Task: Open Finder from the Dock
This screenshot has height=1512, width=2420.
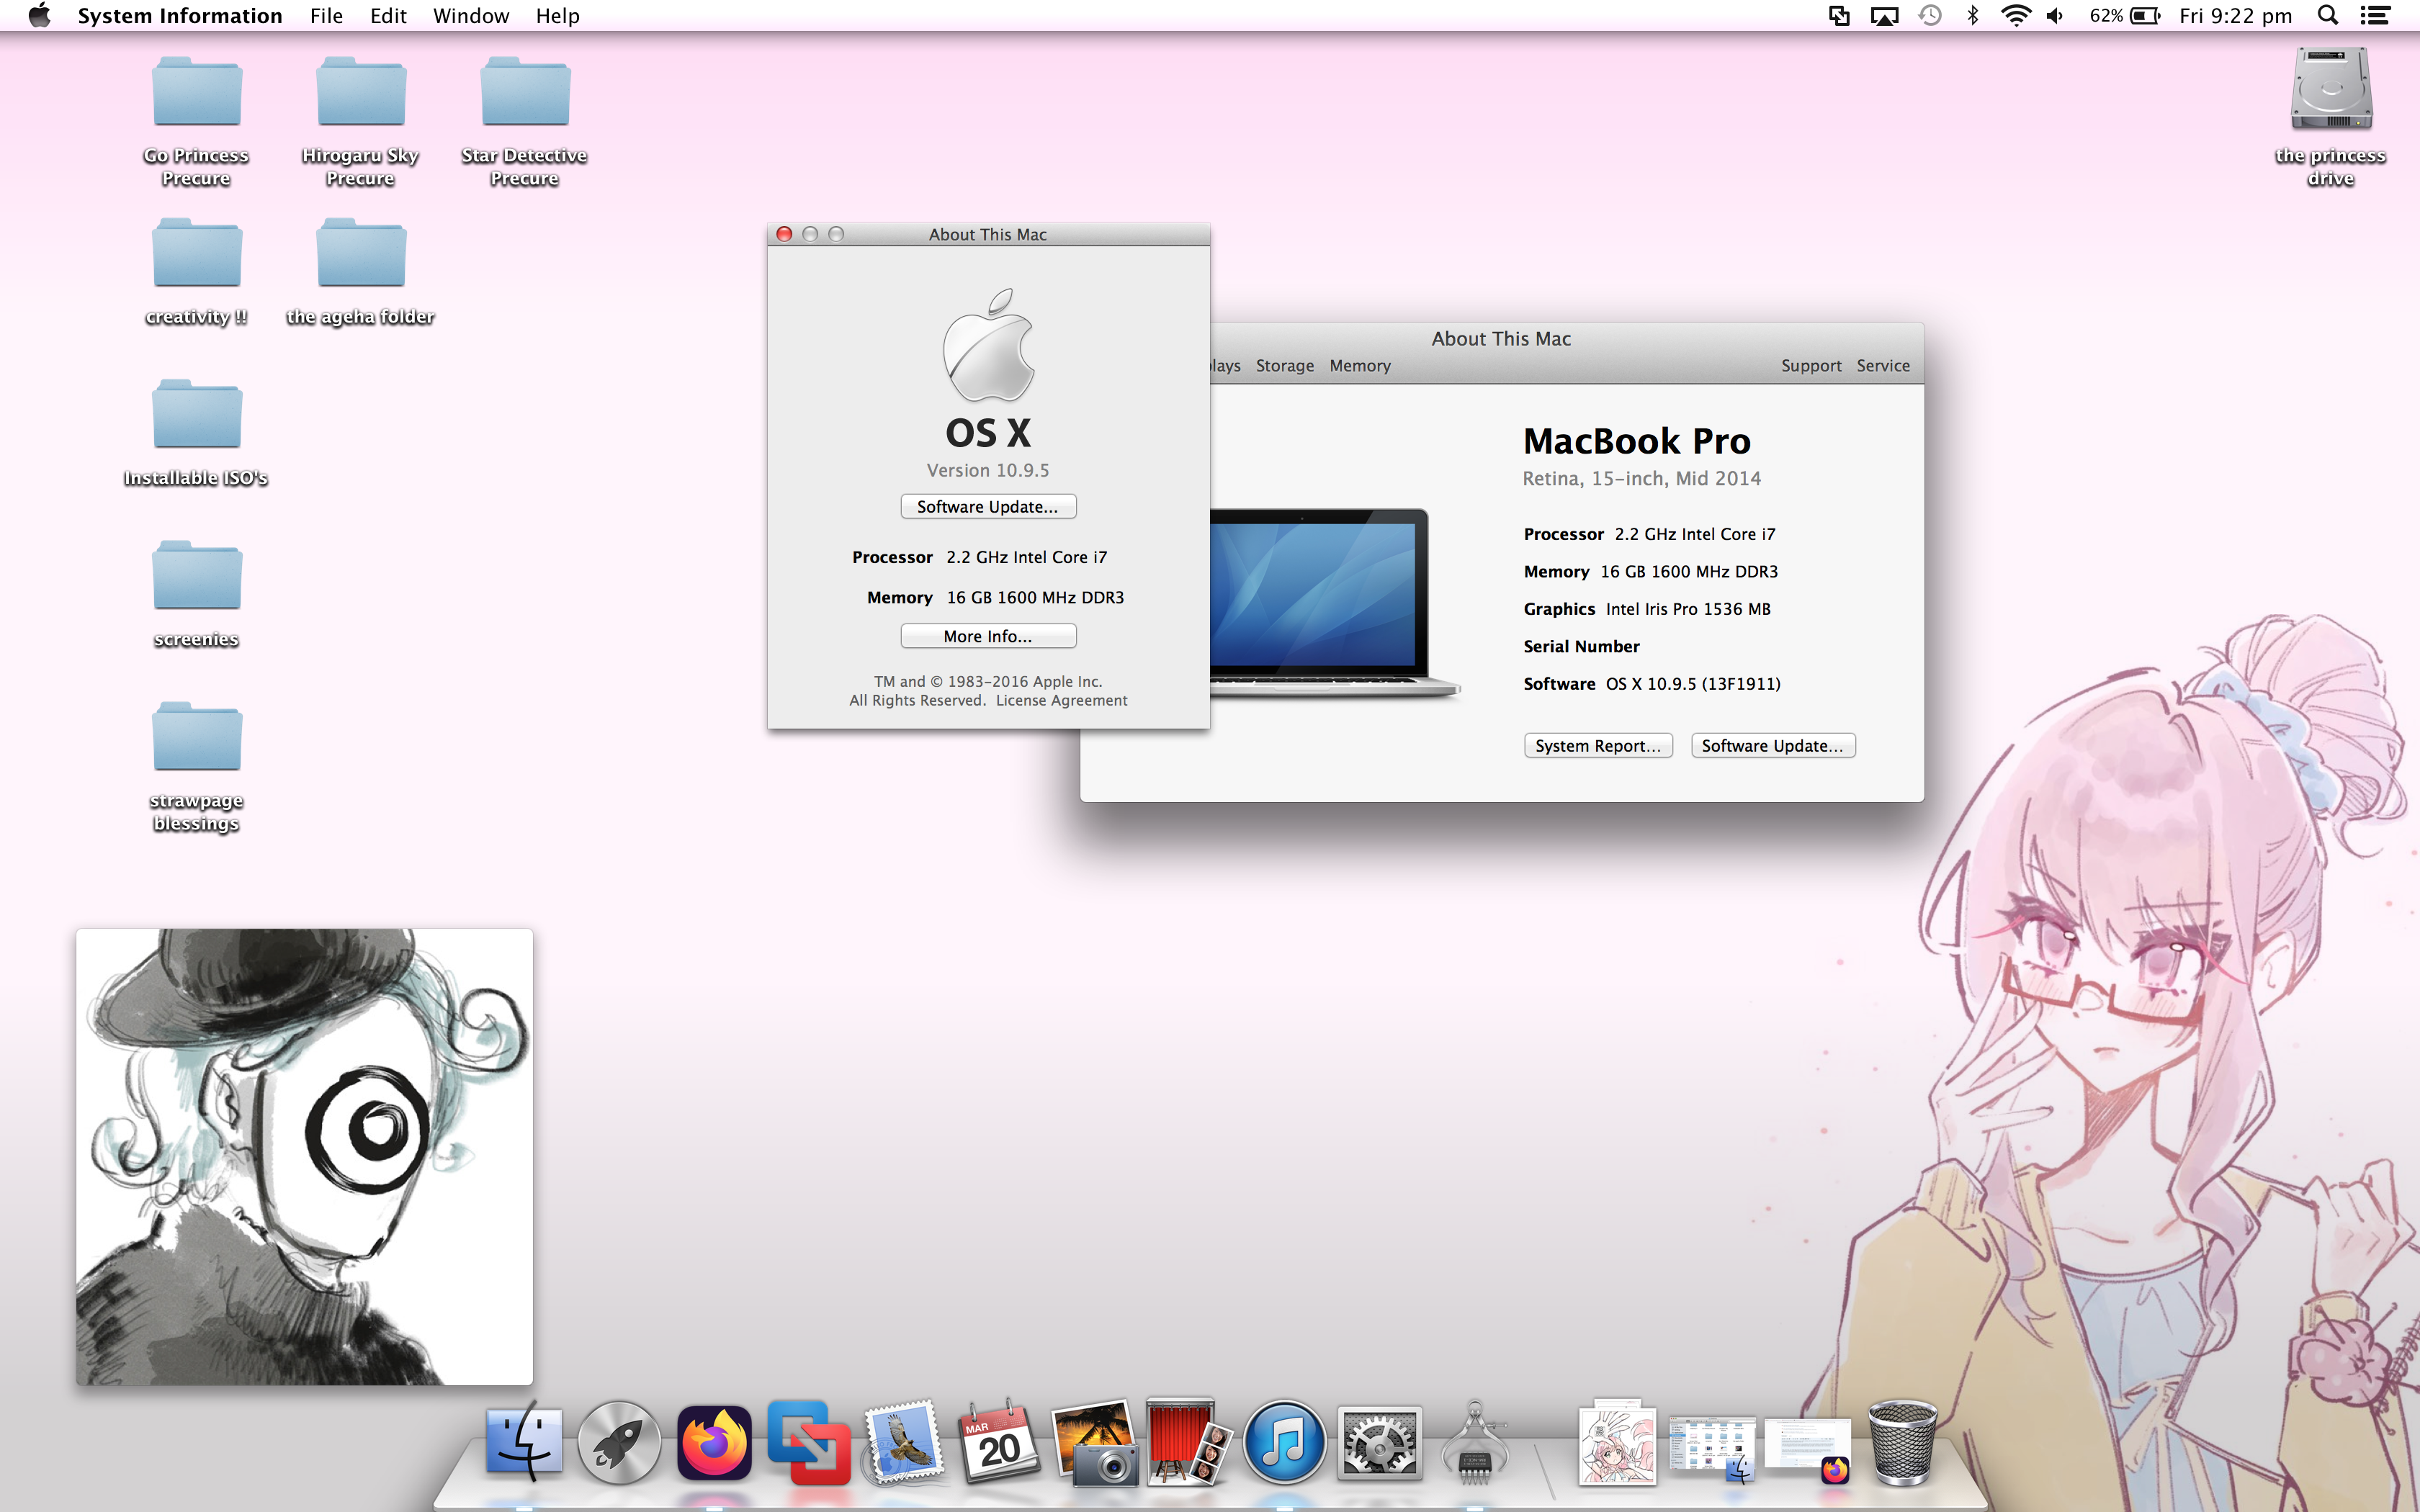Action: click(x=524, y=1442)
